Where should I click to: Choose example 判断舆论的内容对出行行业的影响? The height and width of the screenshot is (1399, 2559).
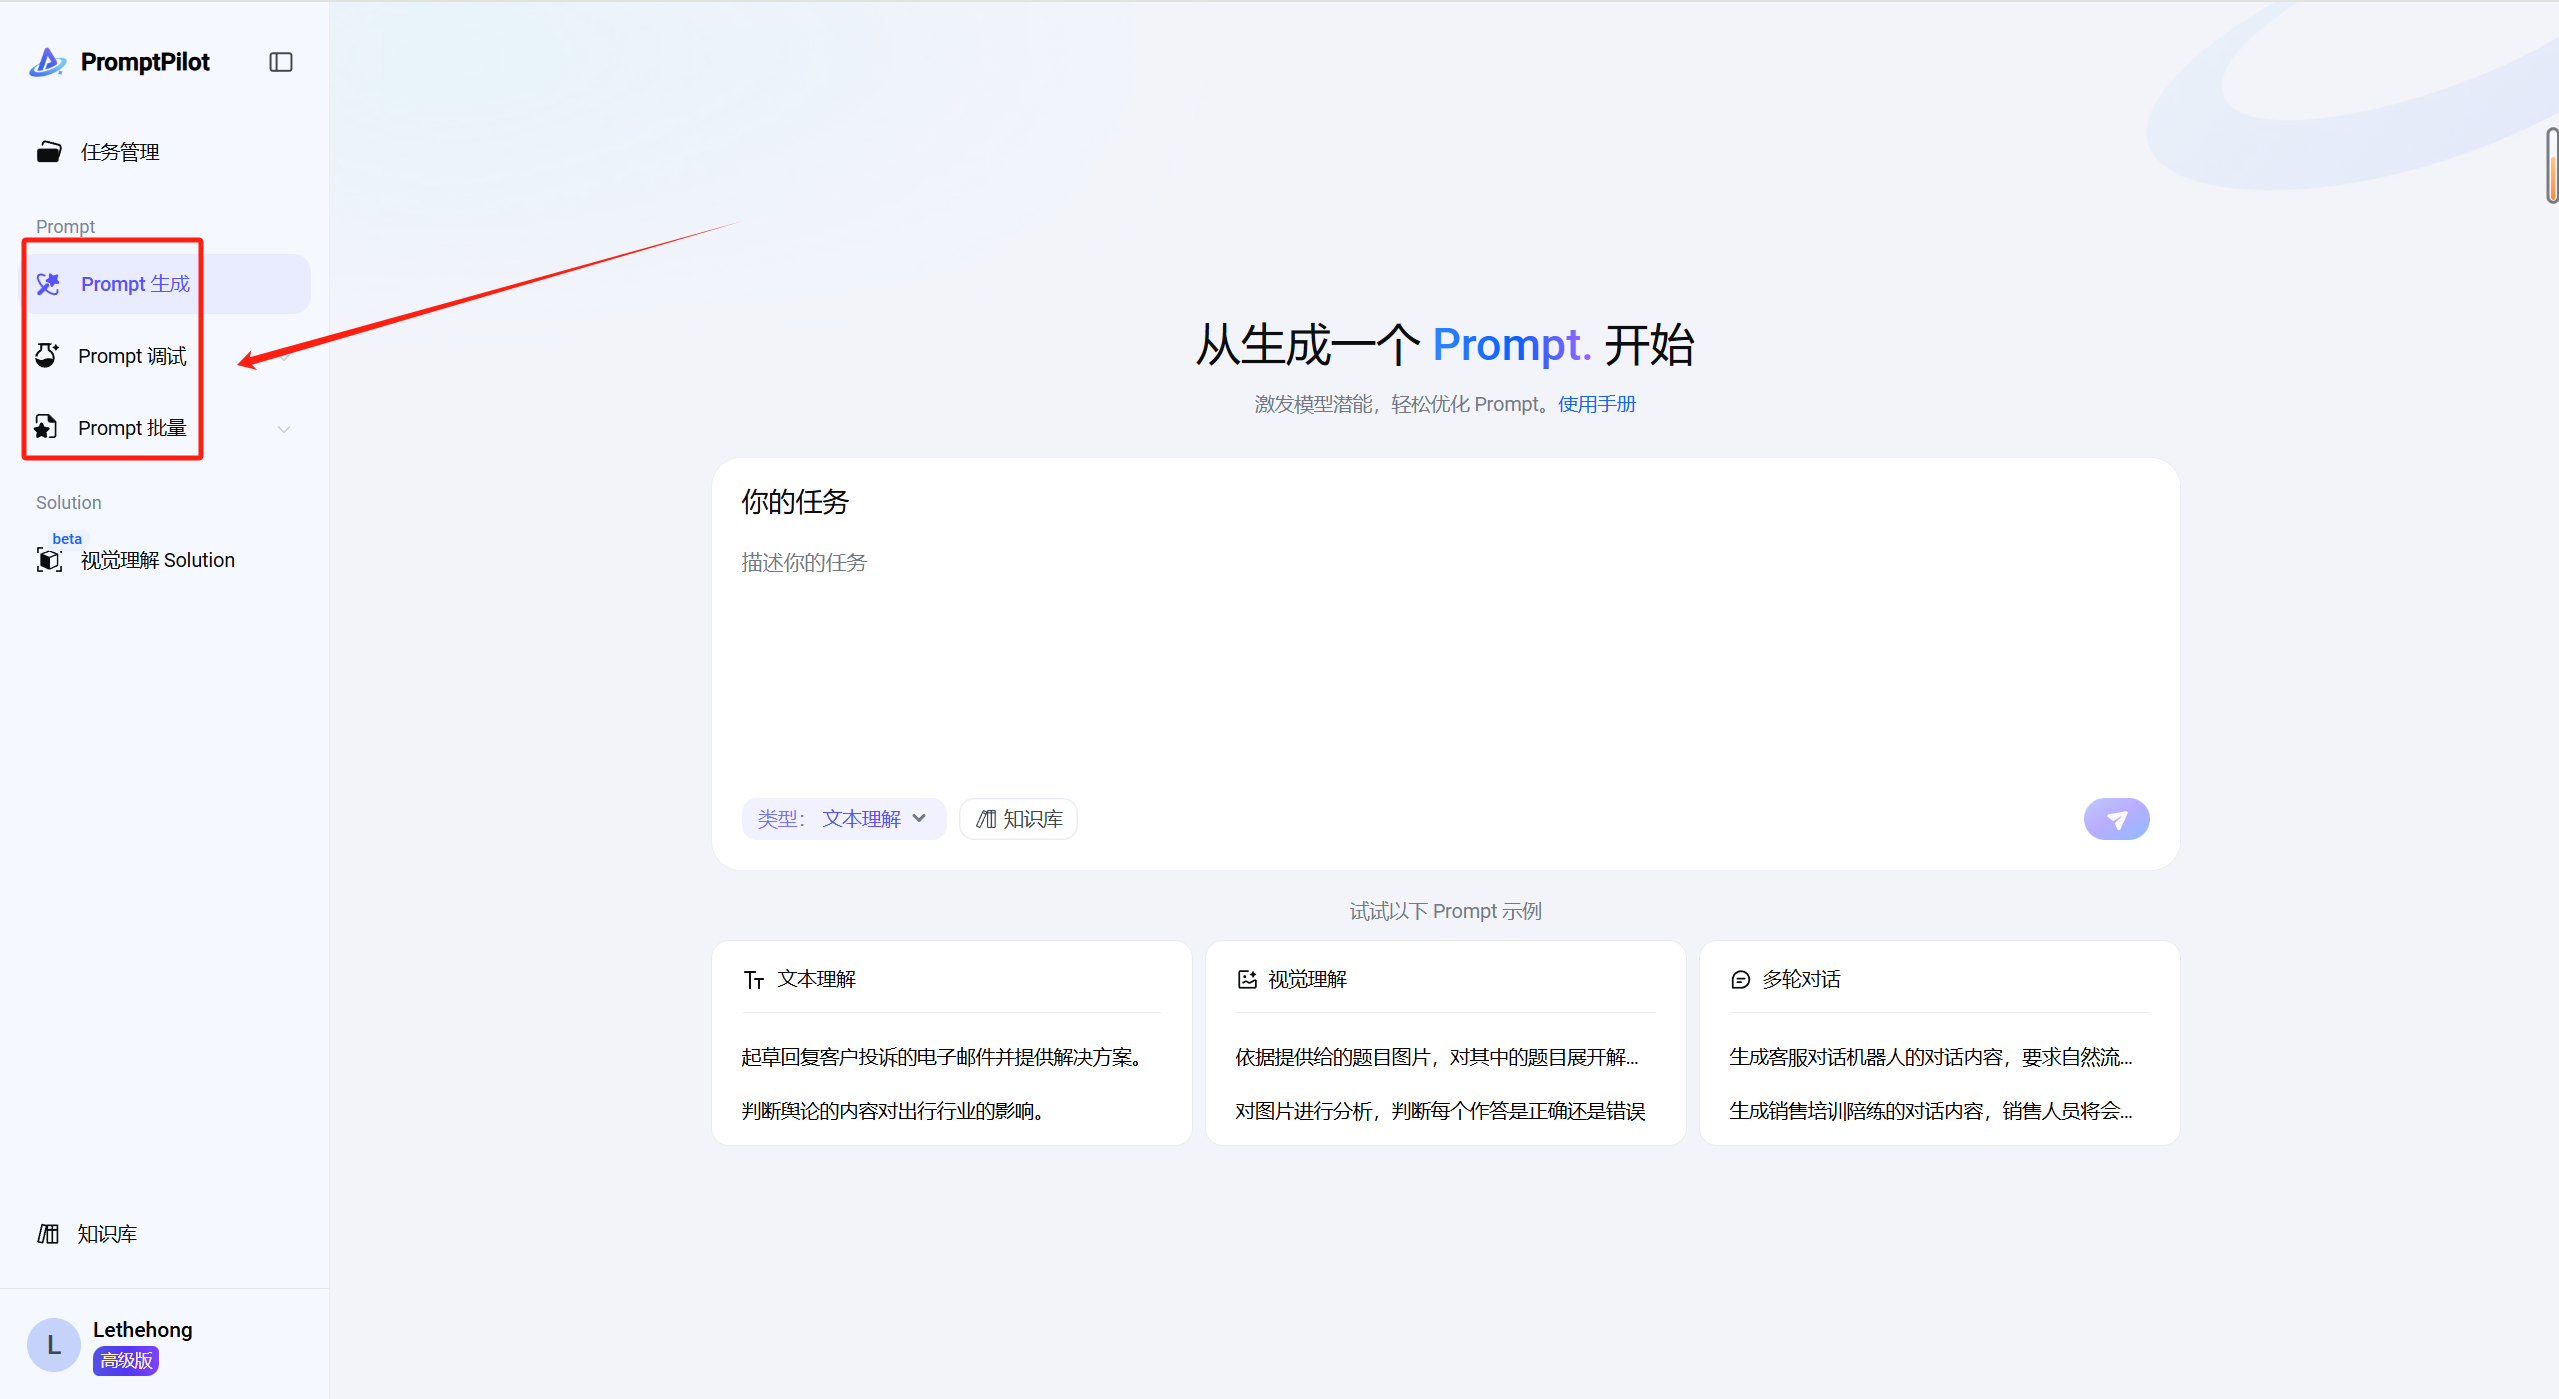click(x=892, y=1111)
